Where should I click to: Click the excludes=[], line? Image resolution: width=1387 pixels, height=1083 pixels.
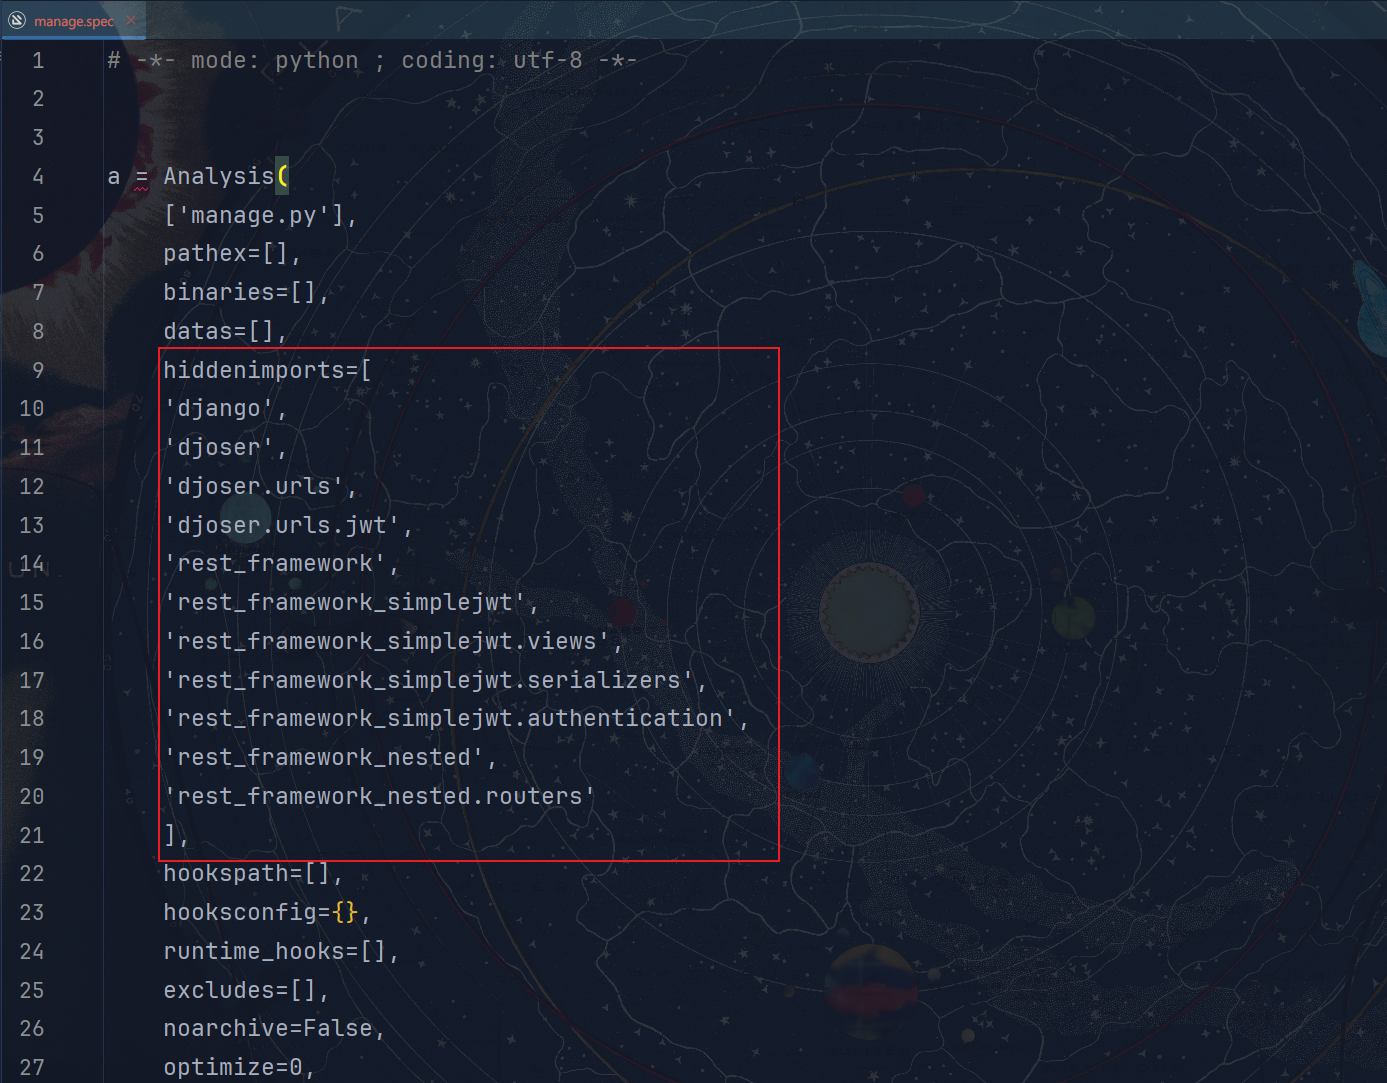point(246,991)
